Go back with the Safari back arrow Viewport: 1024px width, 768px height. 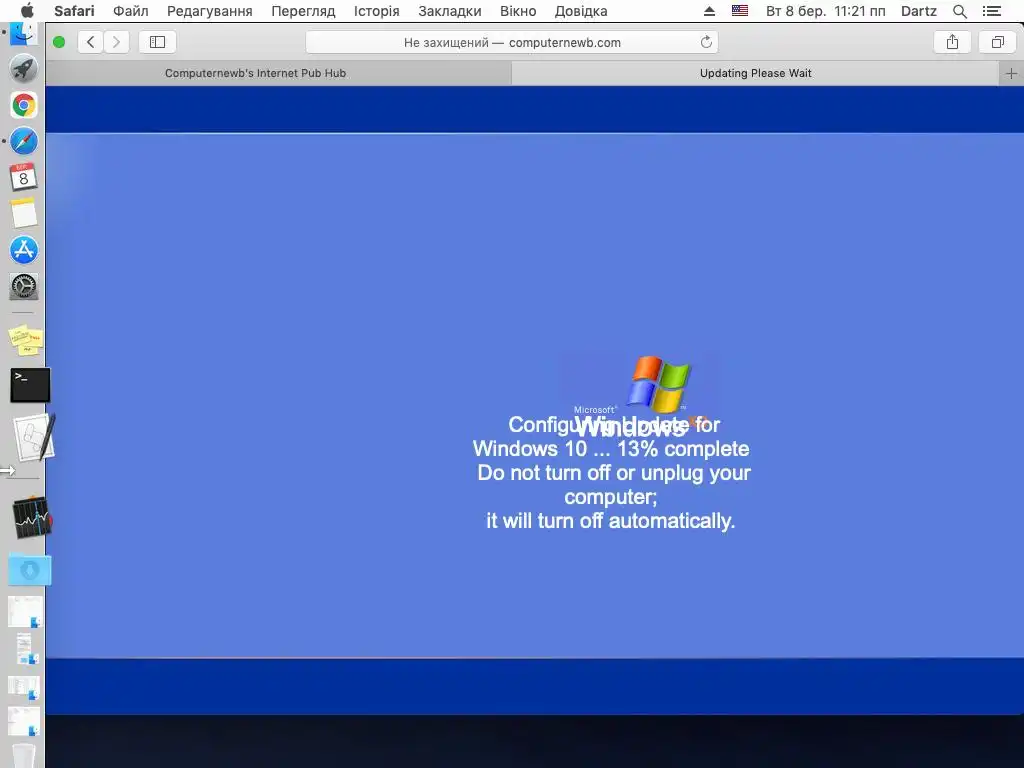[x=91, y=42]
